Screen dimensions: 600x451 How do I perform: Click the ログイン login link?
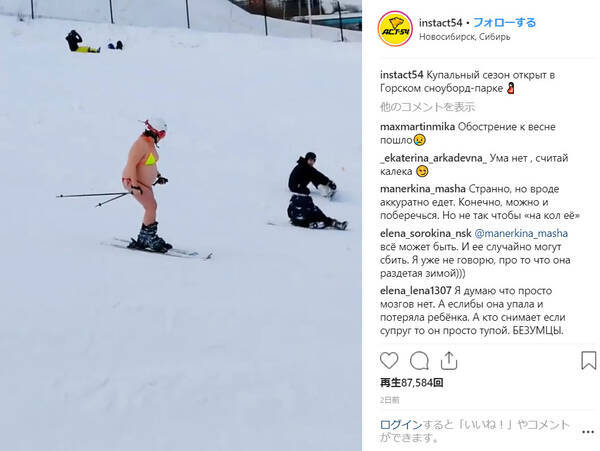tap(401, 424)
